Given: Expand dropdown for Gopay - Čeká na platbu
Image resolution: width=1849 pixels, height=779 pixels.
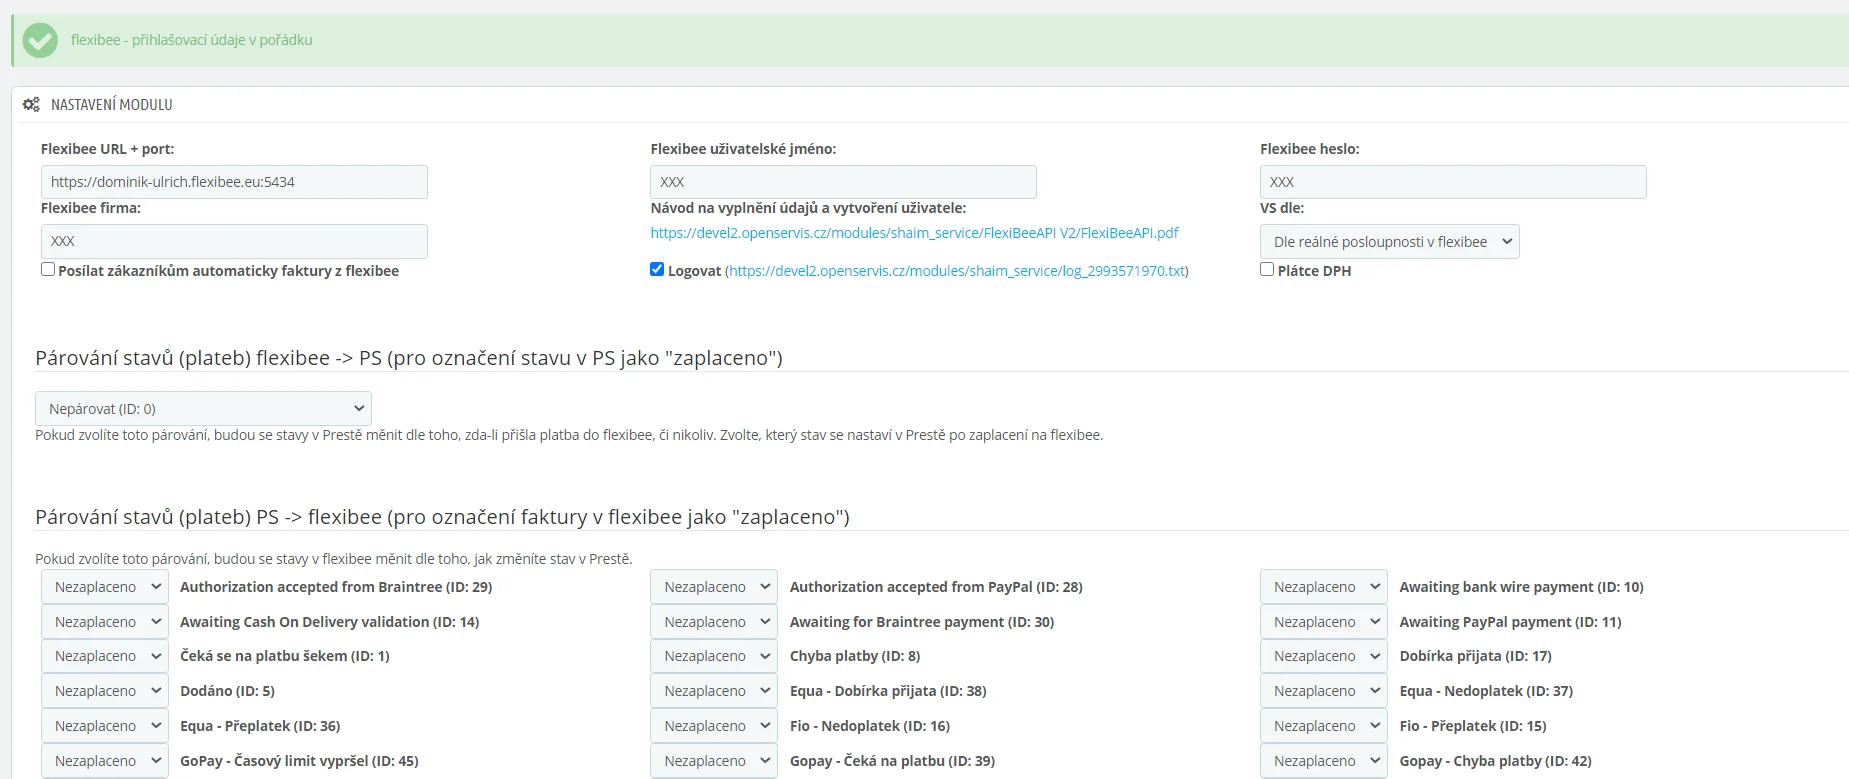Looking at the screenshot, I should click(x=714, y=761).
